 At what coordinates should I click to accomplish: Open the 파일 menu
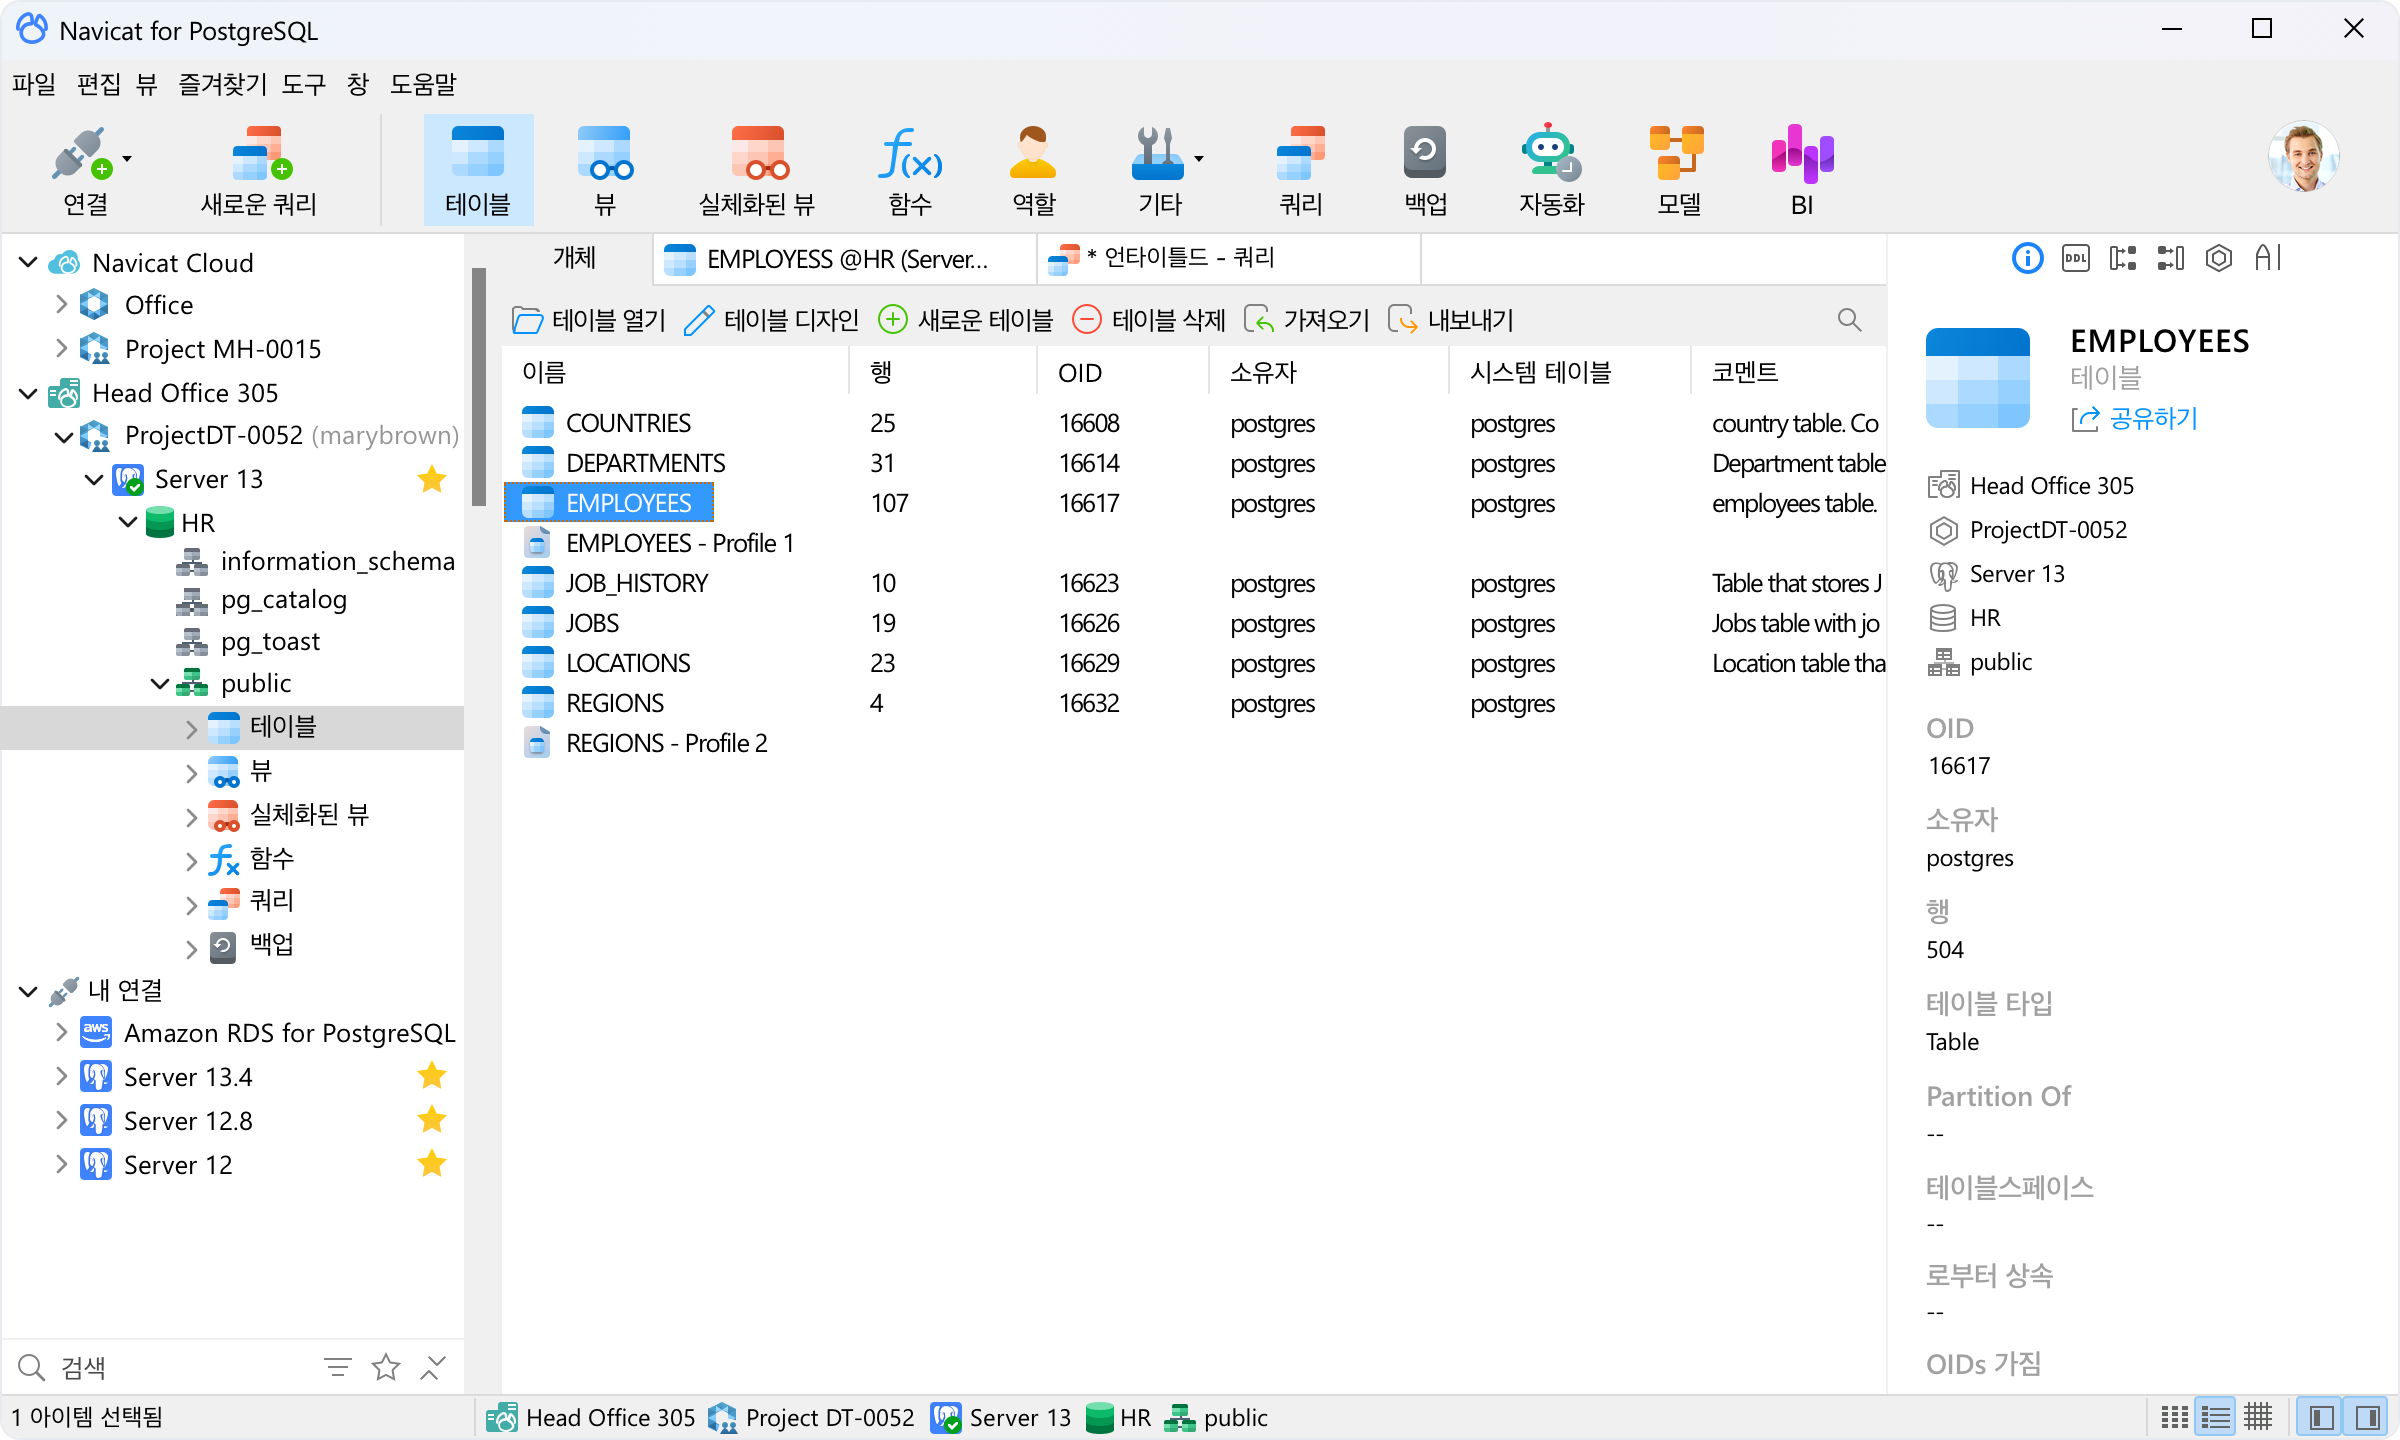pyautogui.click(x=34, y=84)
